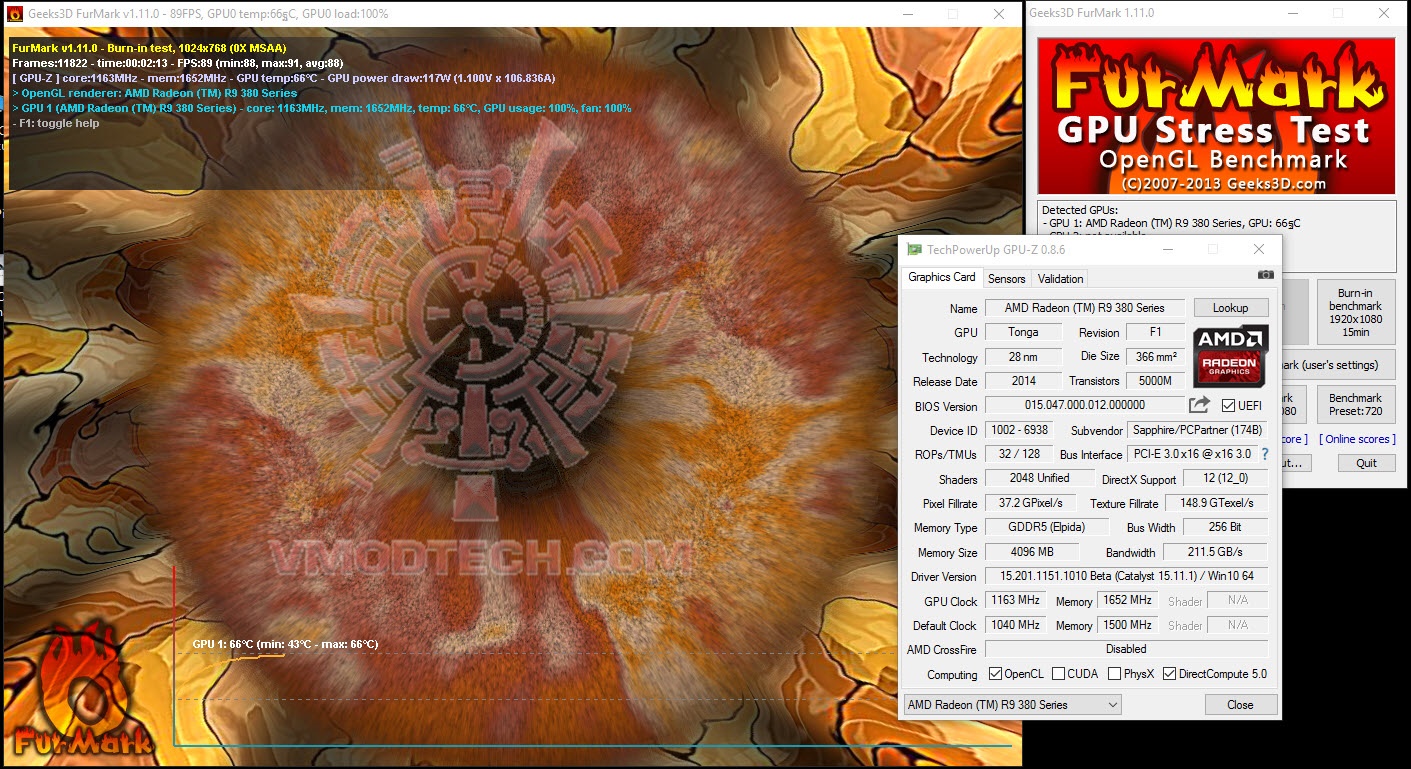The height and width of the screenshot is (769, 1411).
Task: Click the Bus Interface question mark icon
Action: [x=1264, y=454]
